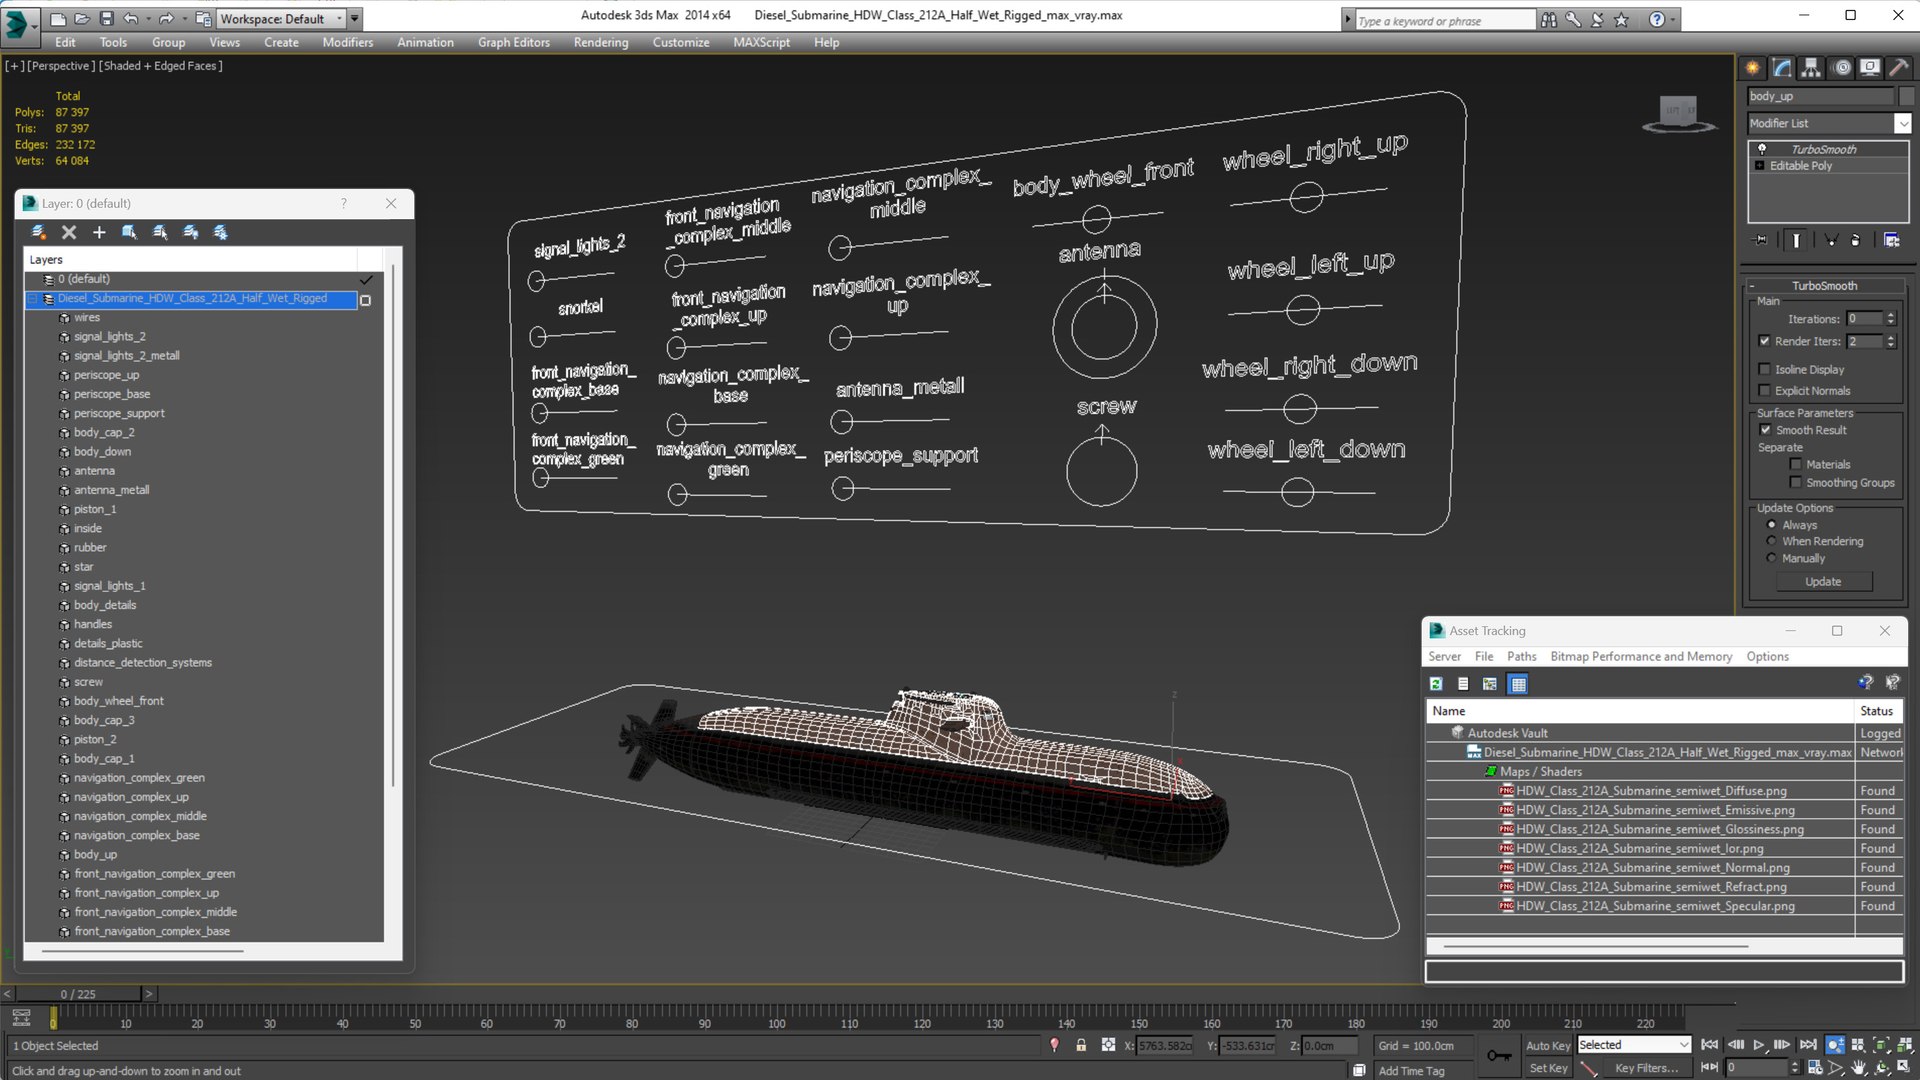Click Remove modifier trash icon in stack
Screen dimensions: 1920x1080
1855,240
